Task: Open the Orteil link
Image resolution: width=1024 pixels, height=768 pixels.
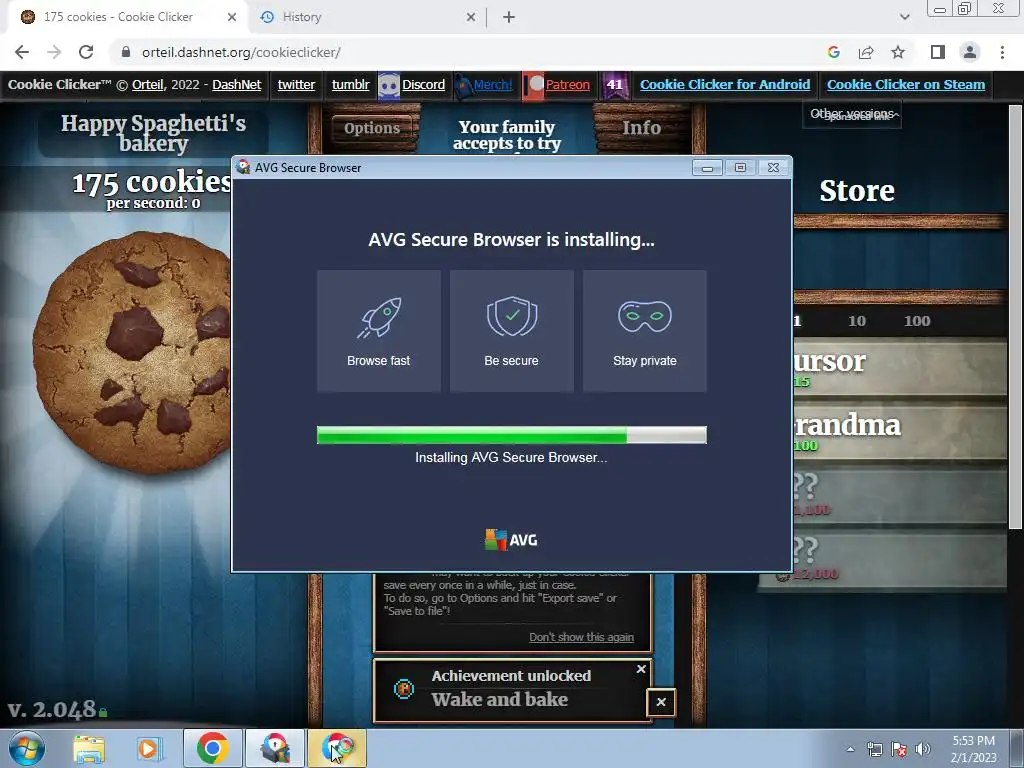Action: point(148,85)
